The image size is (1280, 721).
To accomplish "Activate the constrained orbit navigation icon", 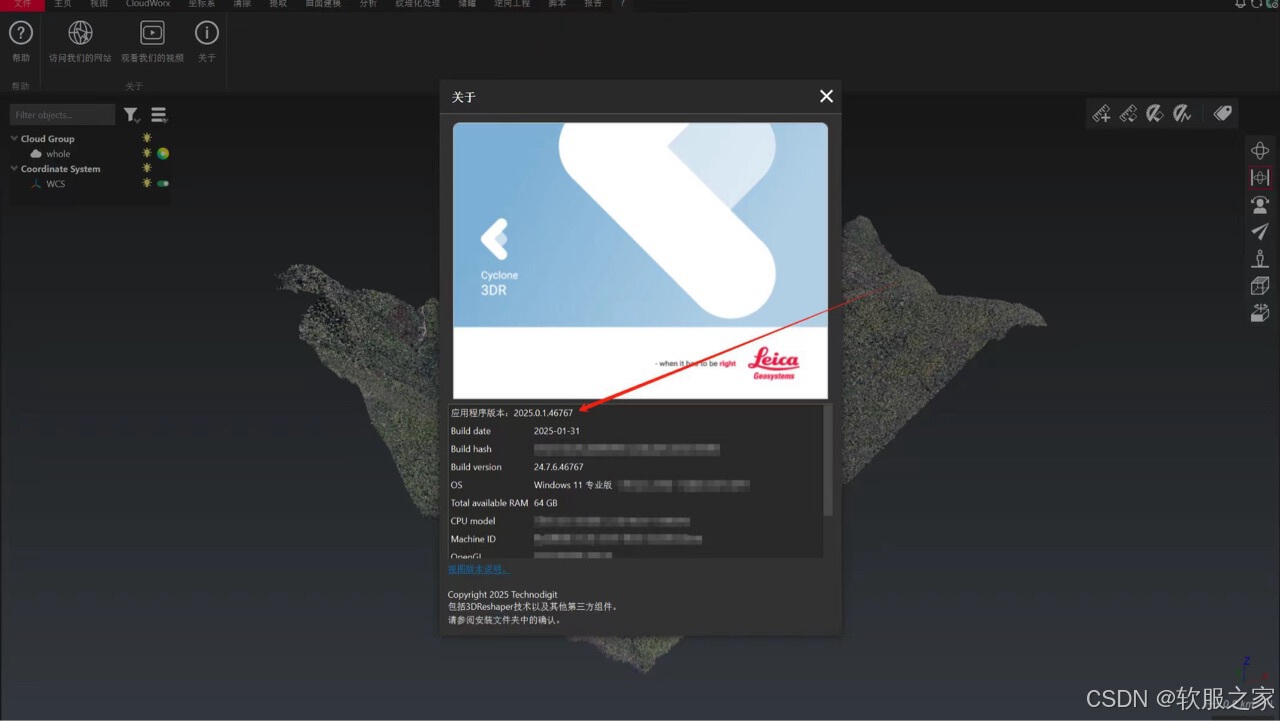I will pos(1260,177).
